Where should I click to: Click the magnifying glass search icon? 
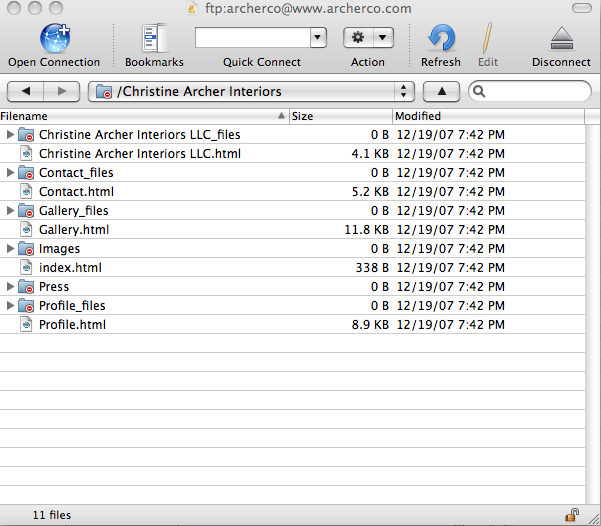[479, 92]
